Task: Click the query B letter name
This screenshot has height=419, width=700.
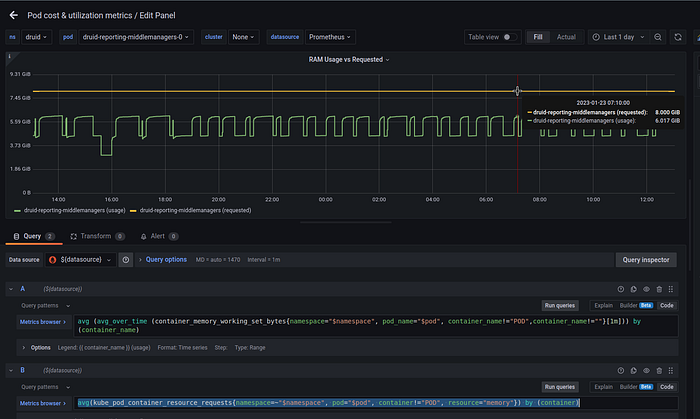Action: click(23, 370)
